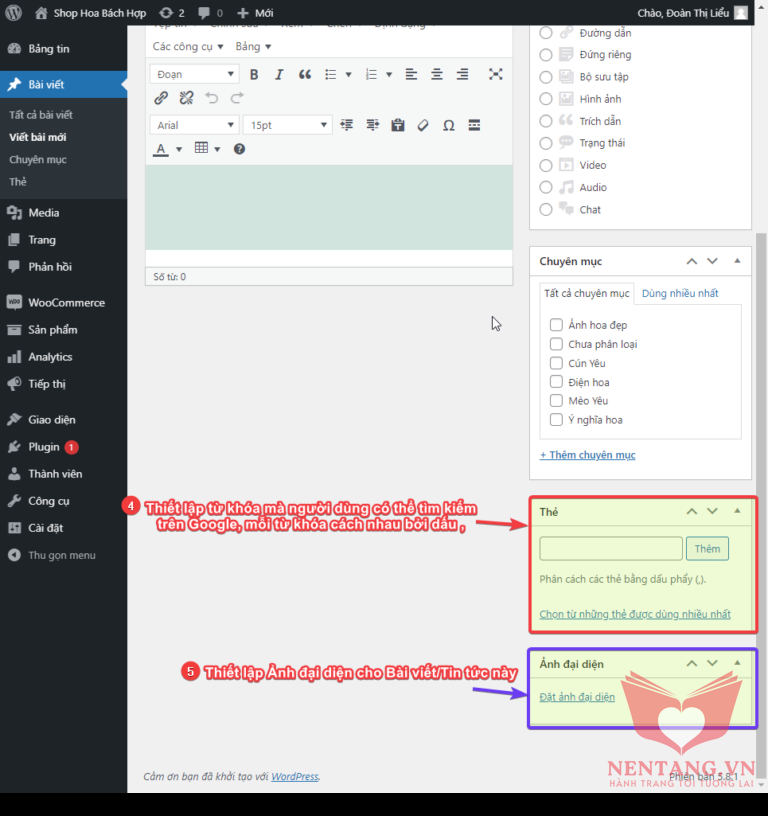768x816 pixels.
Task: Click the tag name input field
Action: click(x=610, y=549)
